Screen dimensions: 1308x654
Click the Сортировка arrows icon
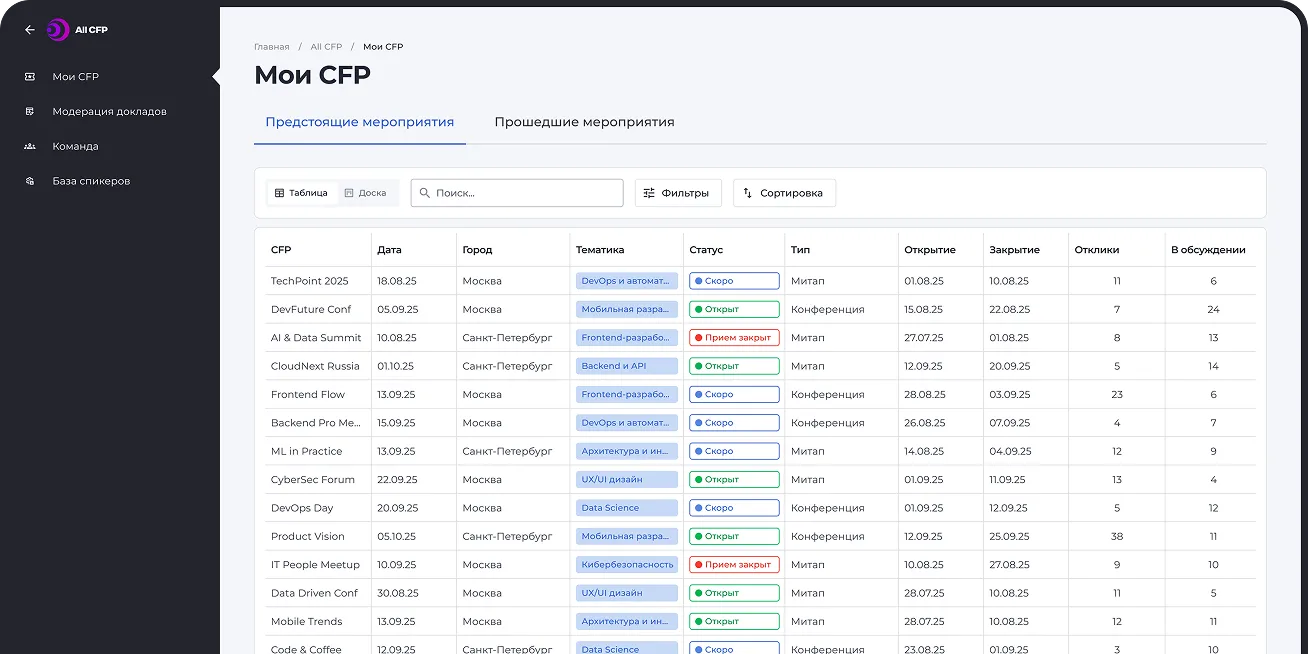[749, 192]
